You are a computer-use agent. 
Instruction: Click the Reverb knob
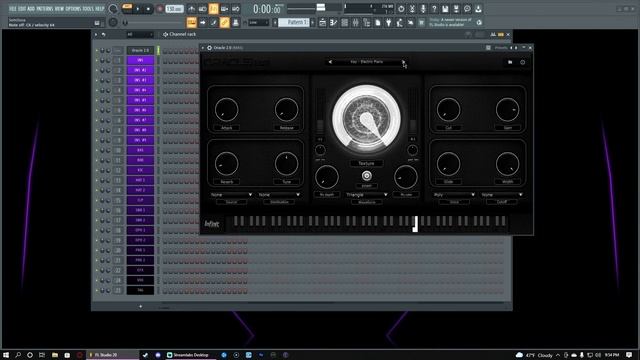[x=226, y=163]
